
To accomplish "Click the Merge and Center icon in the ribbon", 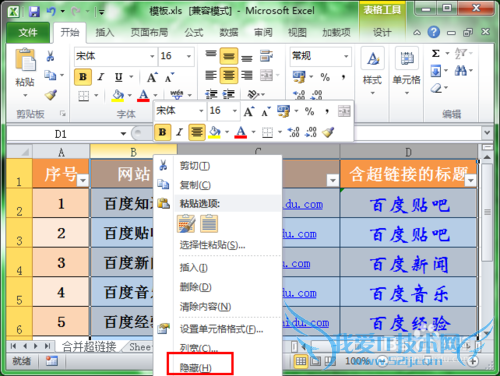I will coord(266,75).
